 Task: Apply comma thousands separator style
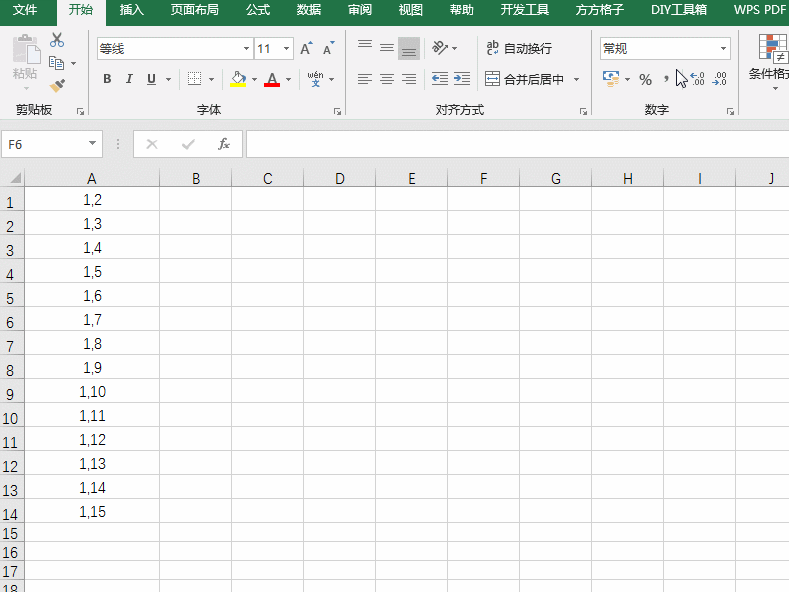[x=666, y=79]
